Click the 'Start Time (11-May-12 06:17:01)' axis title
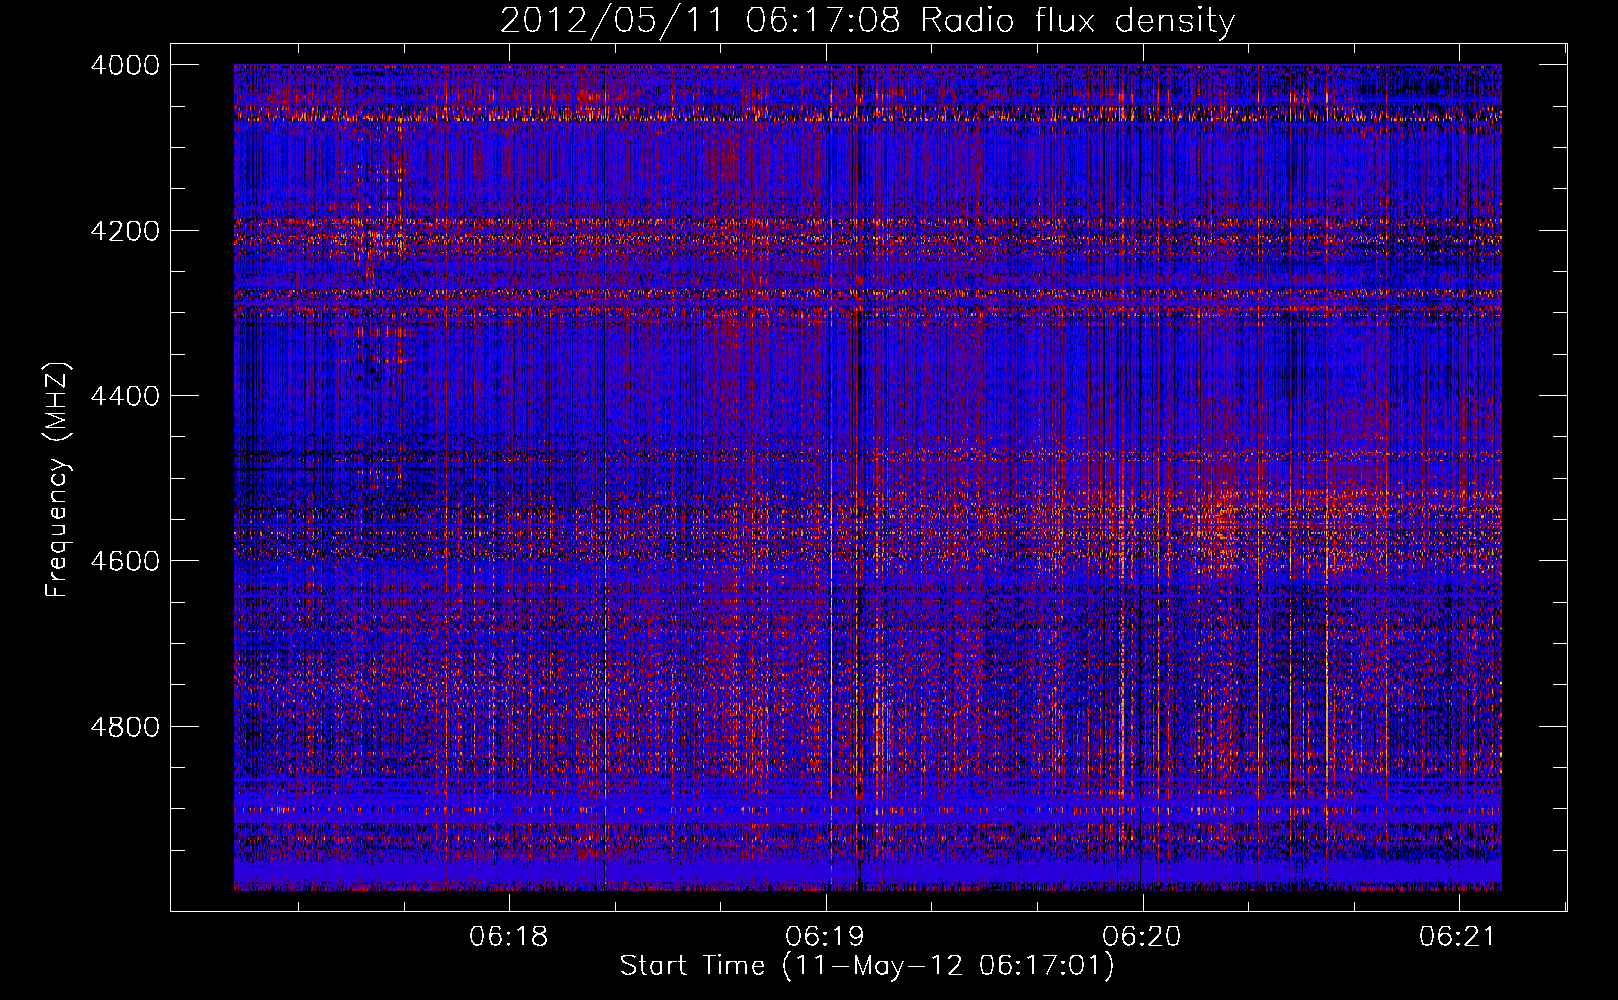Image resolution: width=1618 pixels, height=1000 pixels. [x=867, y=966]
